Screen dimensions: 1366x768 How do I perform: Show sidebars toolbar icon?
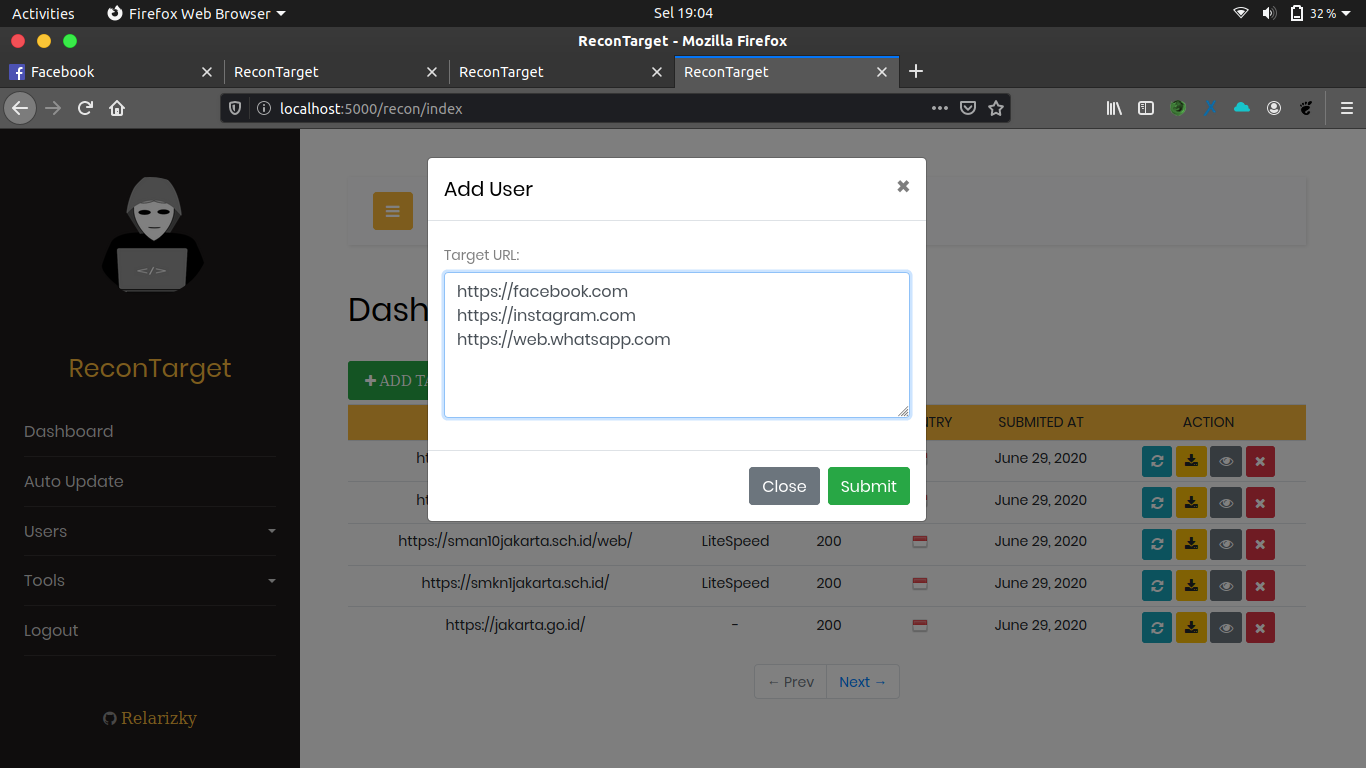click(1146, 108)
